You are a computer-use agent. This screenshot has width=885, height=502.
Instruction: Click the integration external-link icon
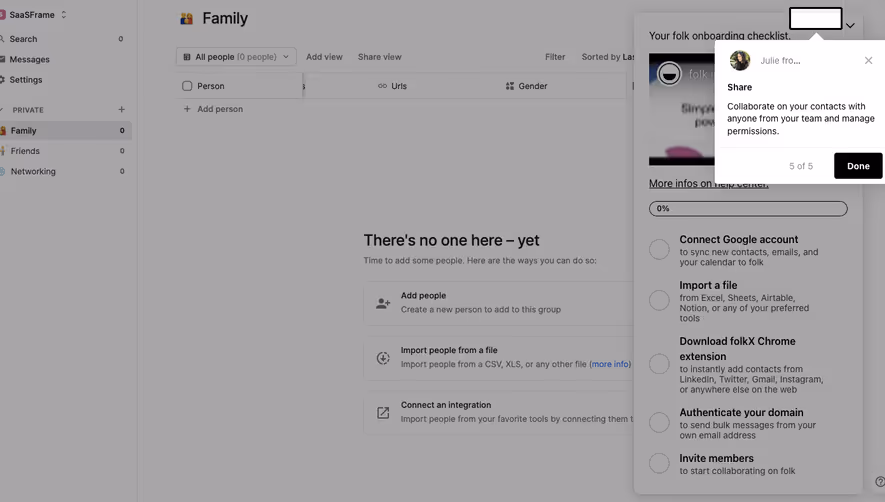383,413
